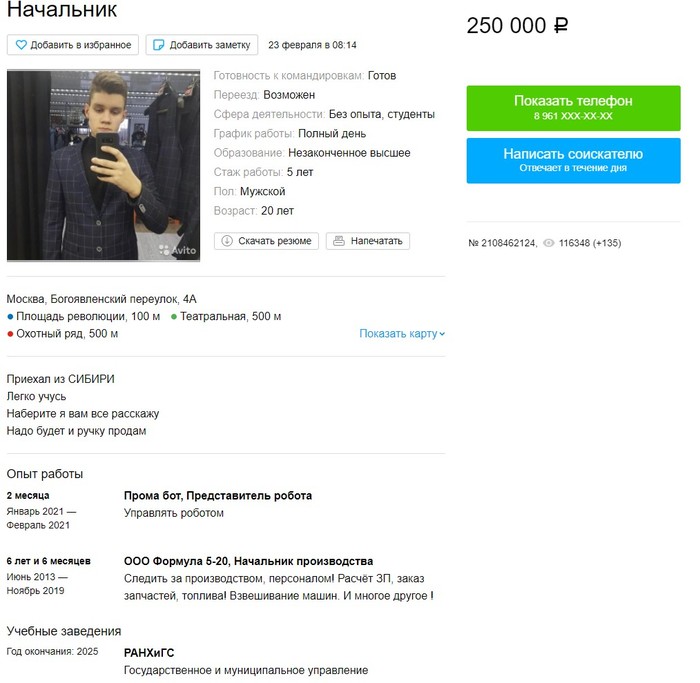Screen dimensions: 700x683
Task: Click the download icon in Скачать резюме
Action: (x=227, y=241)
